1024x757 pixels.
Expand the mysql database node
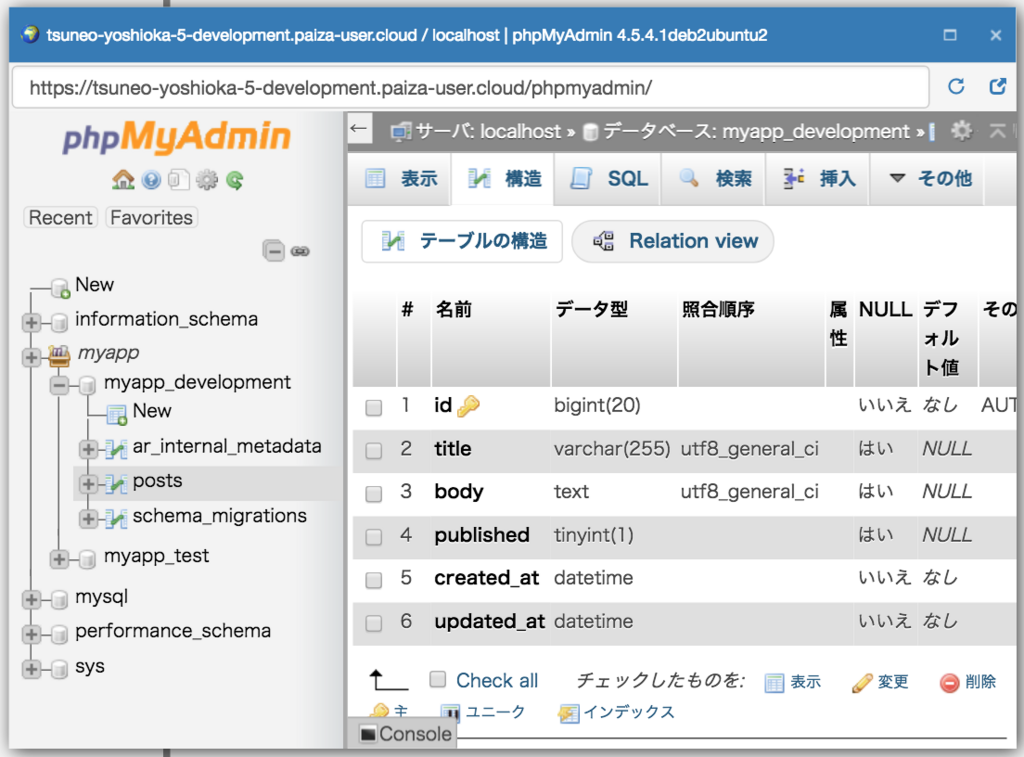(x=31, y=599)
